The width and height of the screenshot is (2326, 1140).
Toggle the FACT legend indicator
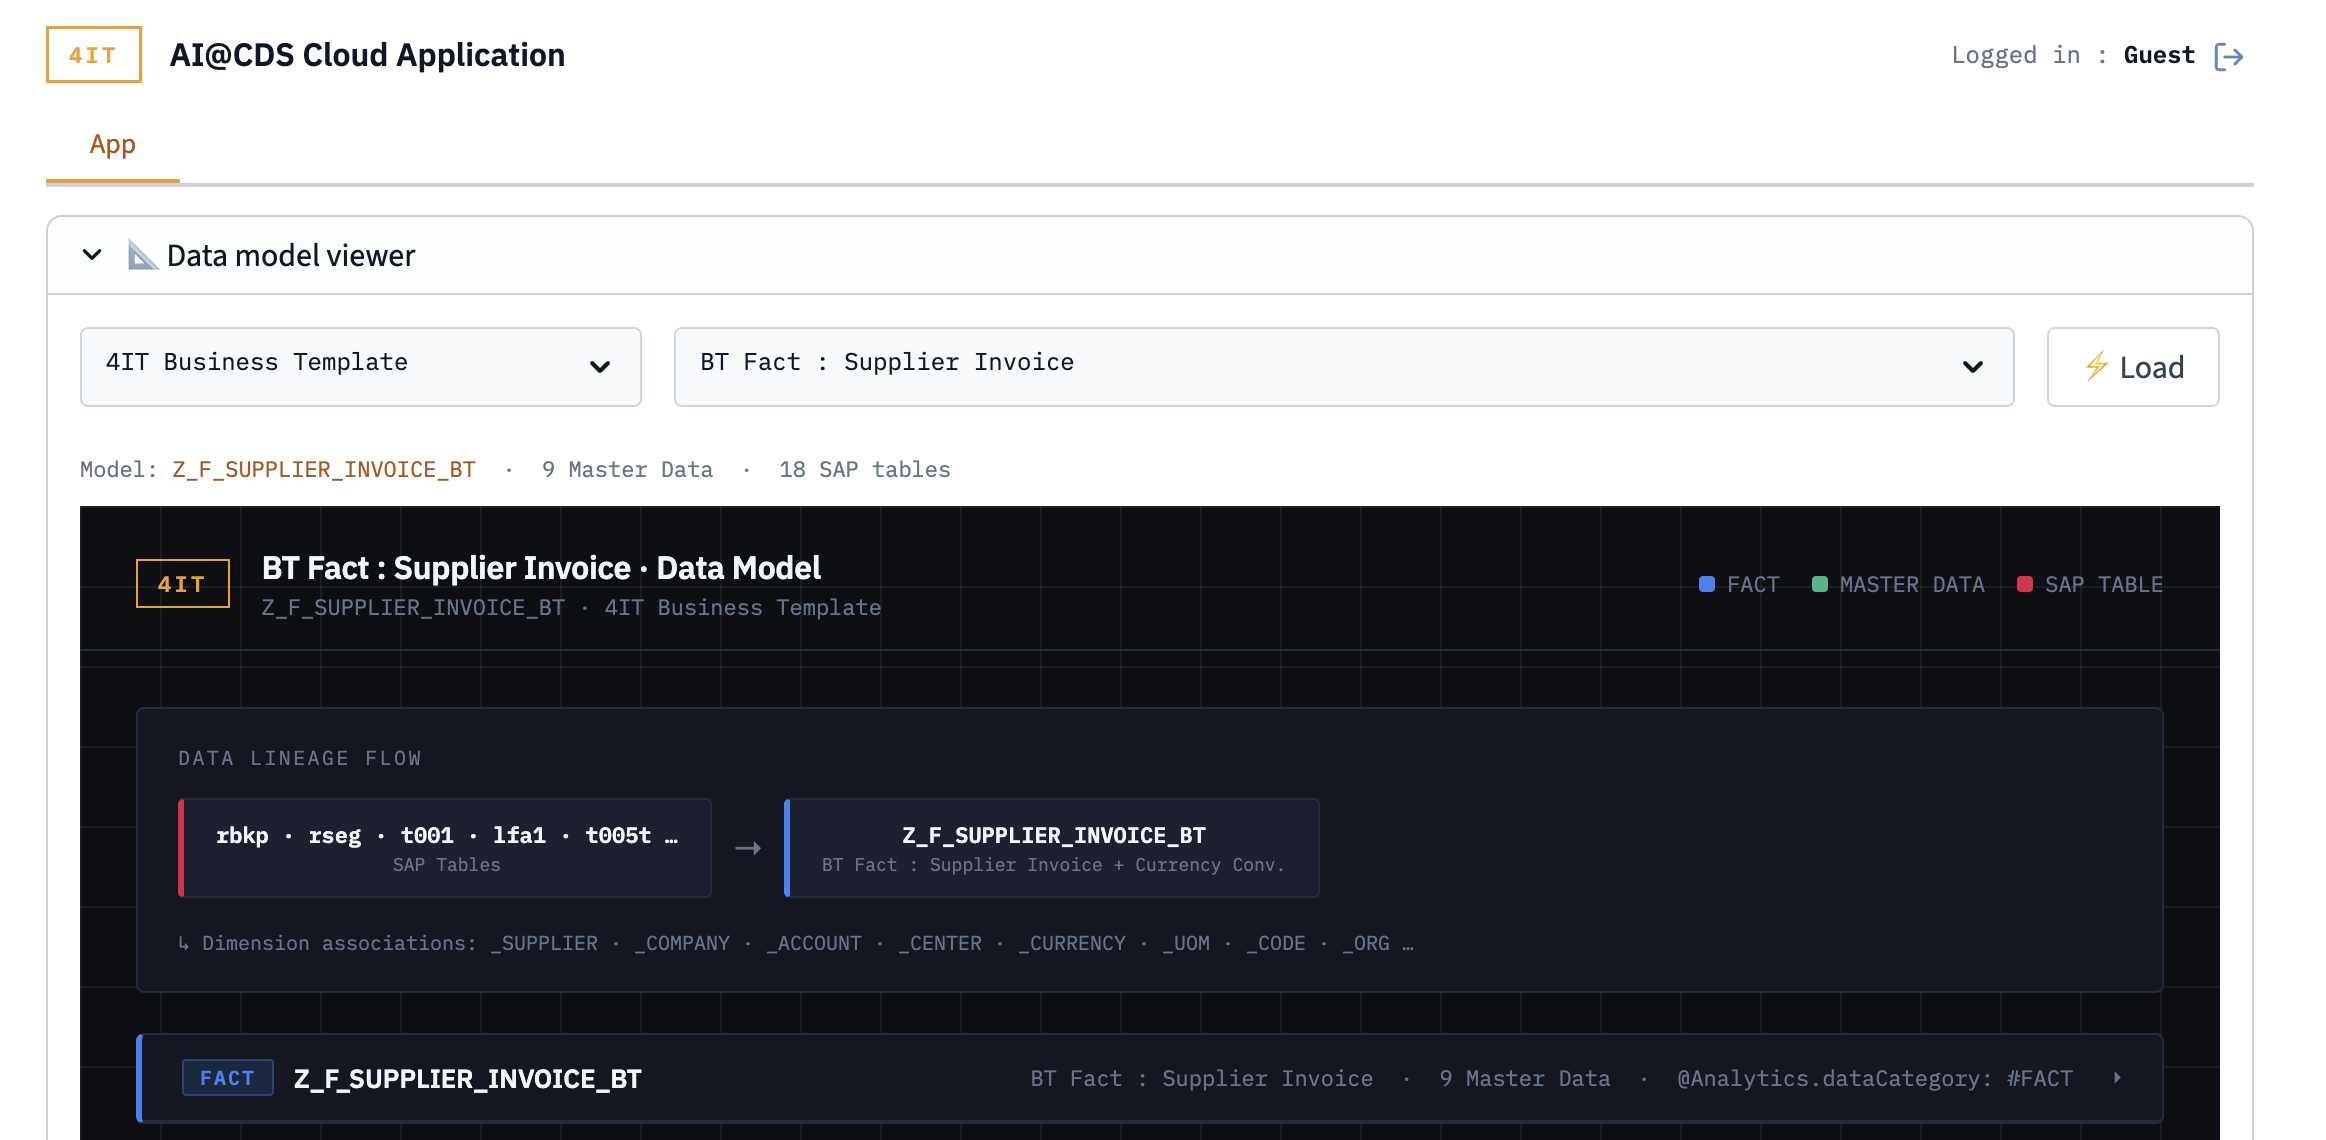(x=1707, y=583)
